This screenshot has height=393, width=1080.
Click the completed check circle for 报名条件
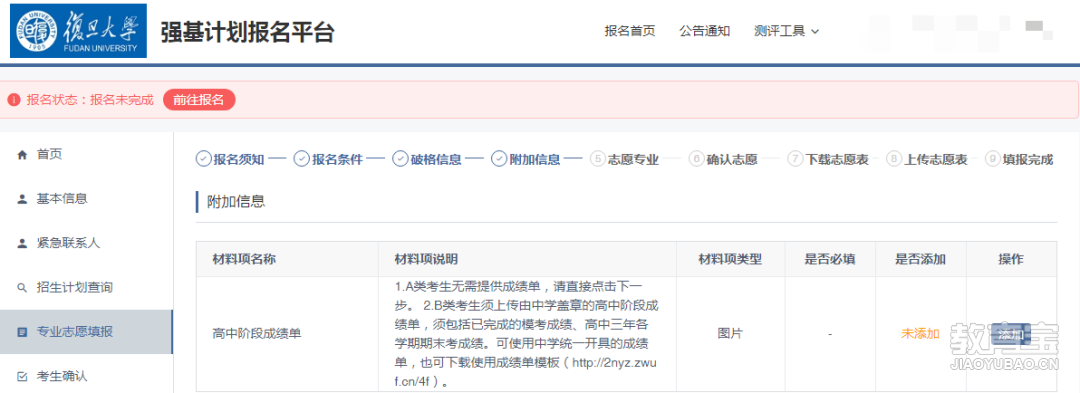301,159
